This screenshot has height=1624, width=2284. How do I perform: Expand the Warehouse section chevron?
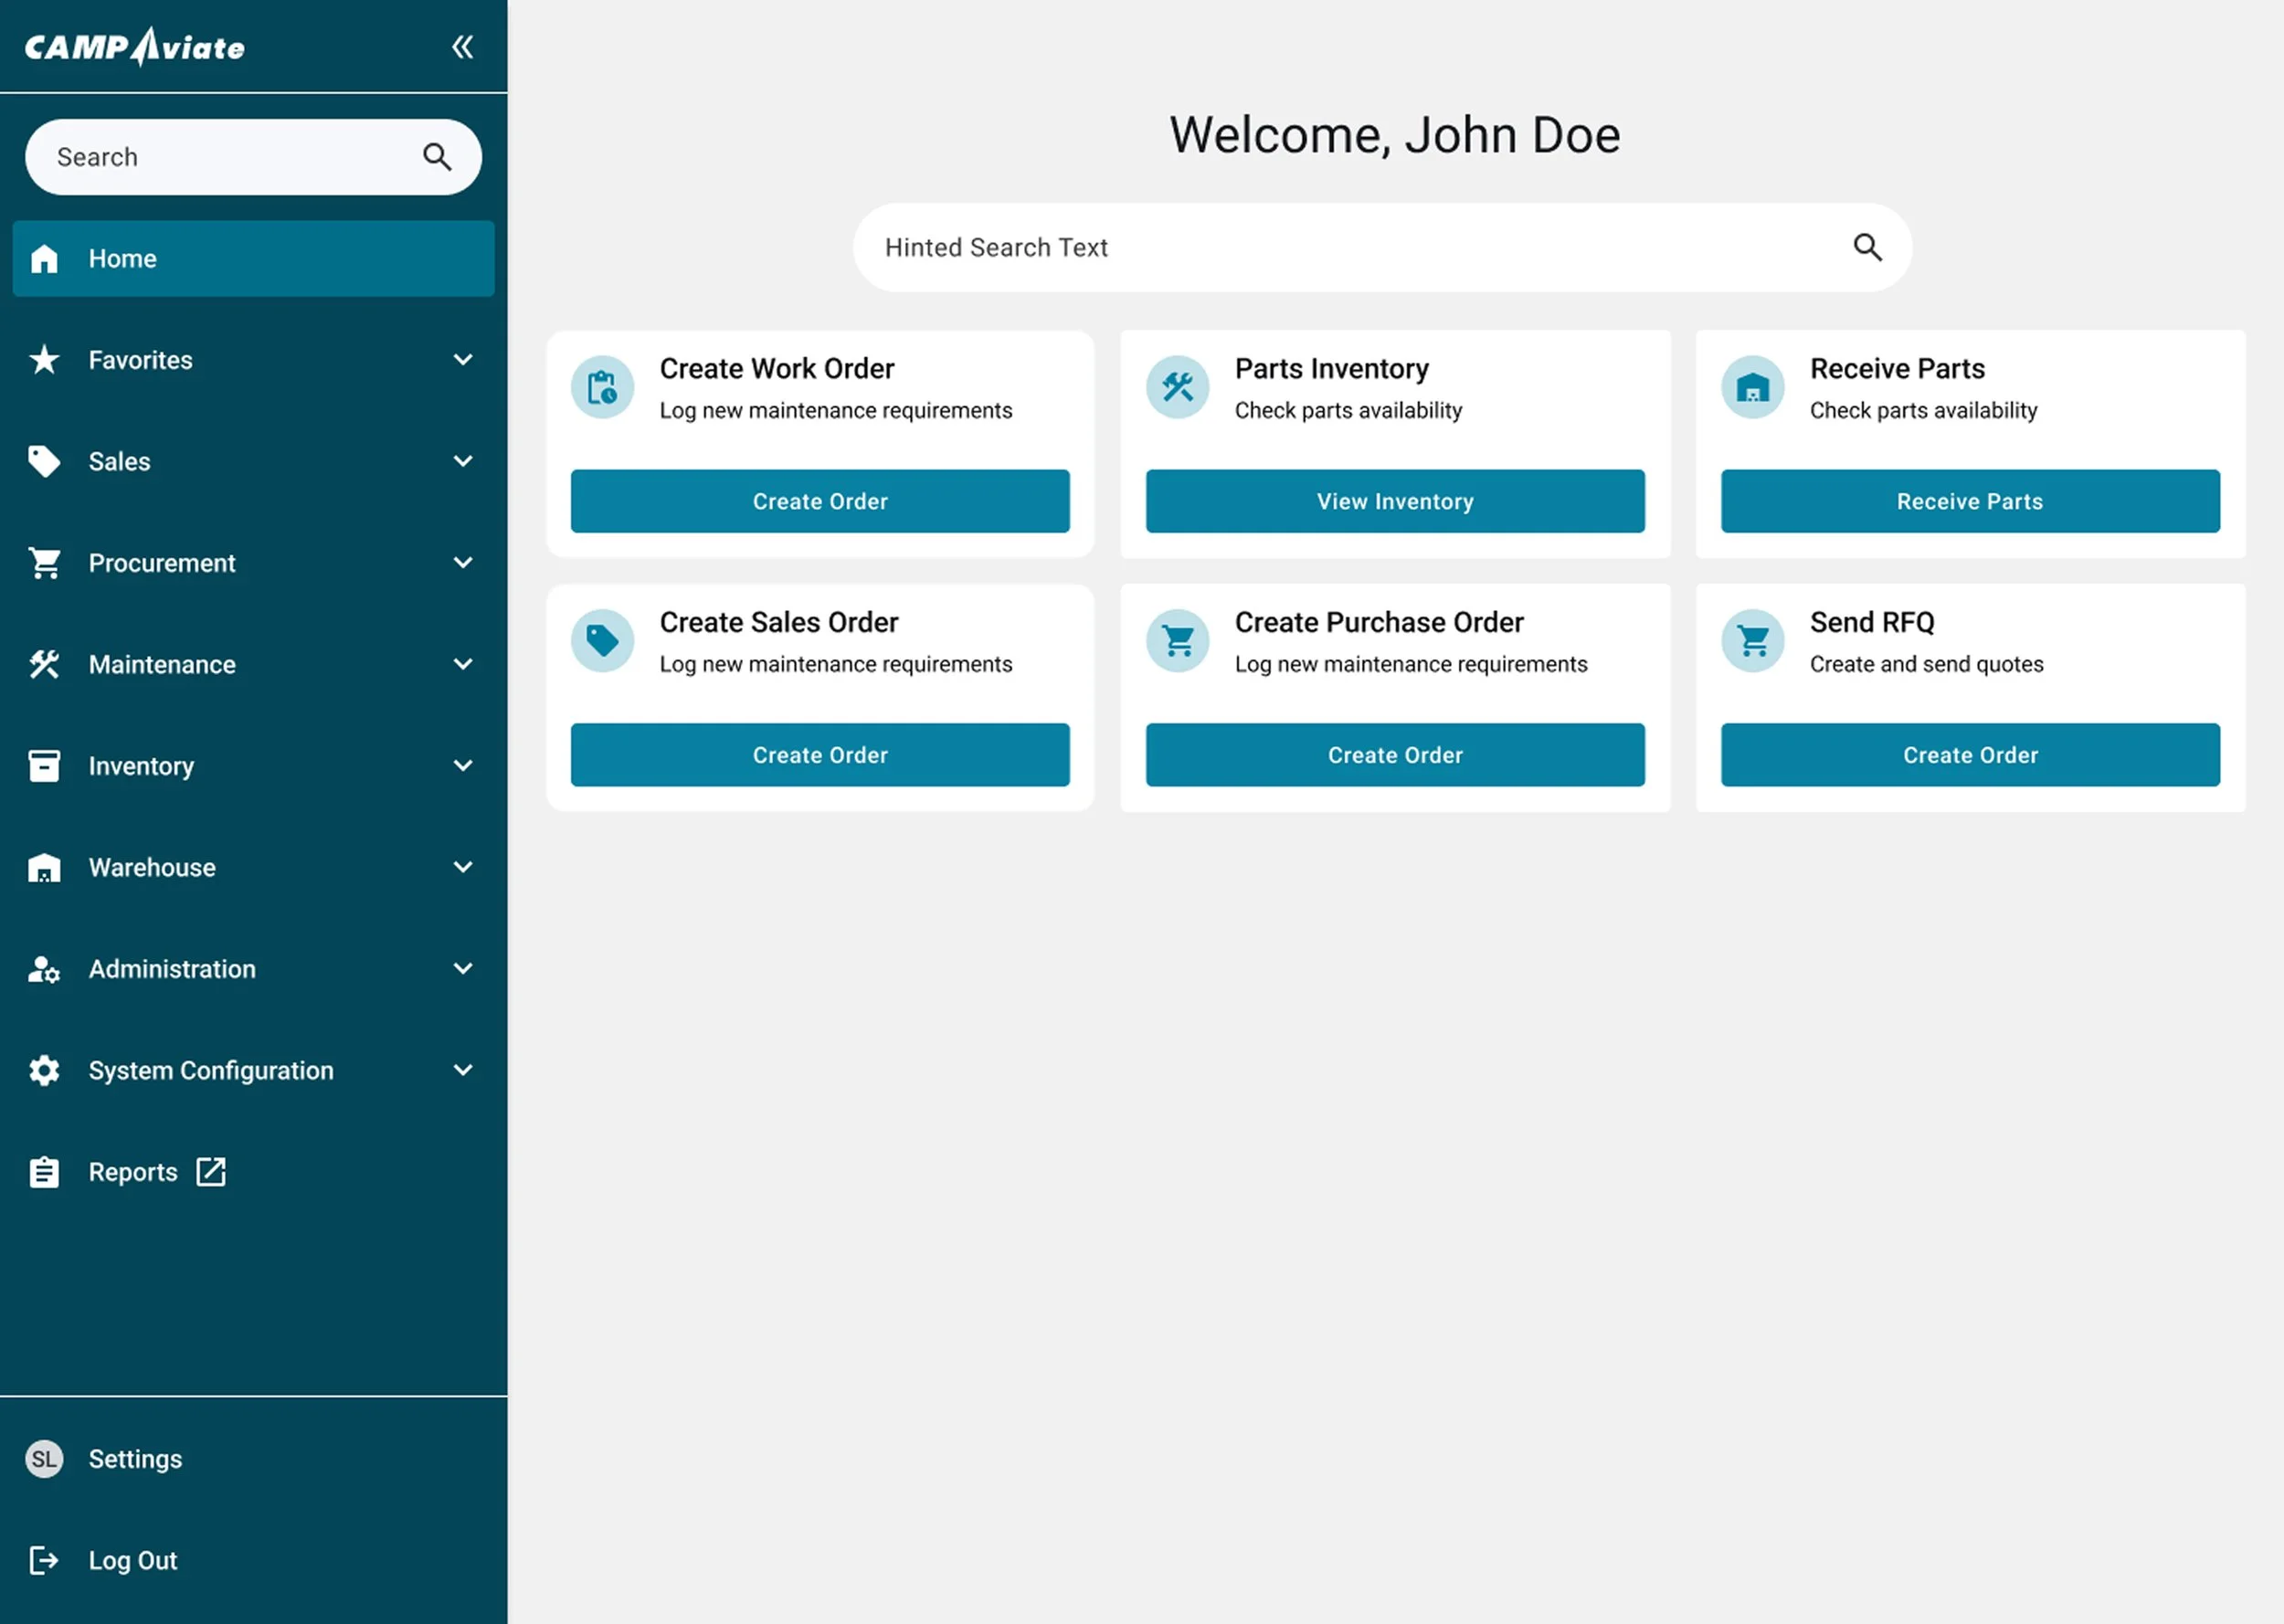[x=462, y=867]
